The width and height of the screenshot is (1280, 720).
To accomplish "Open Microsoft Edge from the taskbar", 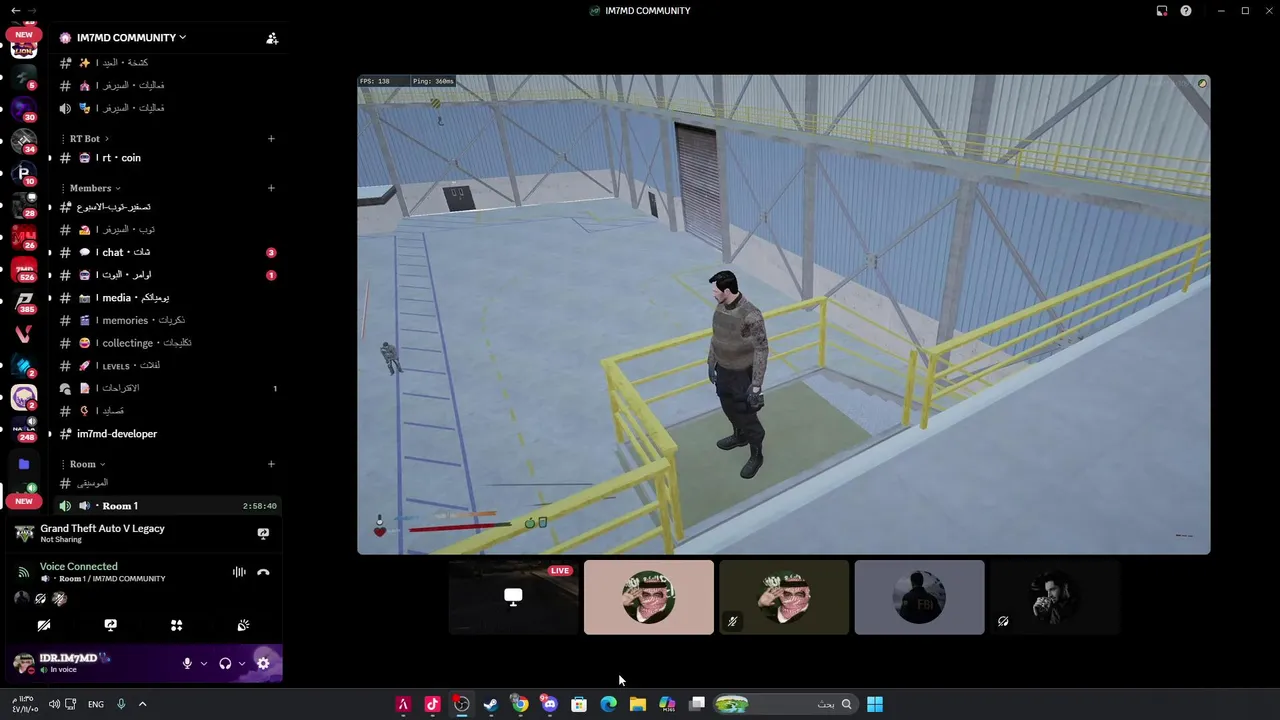I will pyautogui.click(x=608, y=704).
